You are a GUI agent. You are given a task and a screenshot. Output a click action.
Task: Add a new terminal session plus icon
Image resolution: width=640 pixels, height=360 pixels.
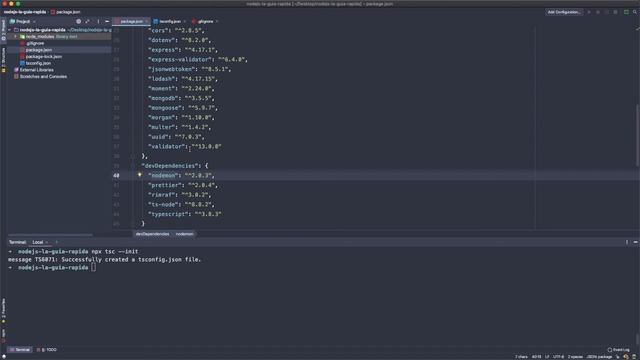pos(56,242)
